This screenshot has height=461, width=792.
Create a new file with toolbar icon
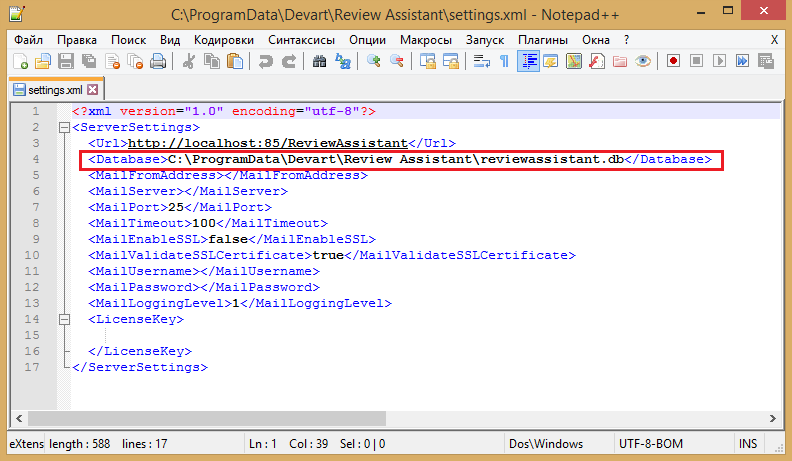point(20,62)
